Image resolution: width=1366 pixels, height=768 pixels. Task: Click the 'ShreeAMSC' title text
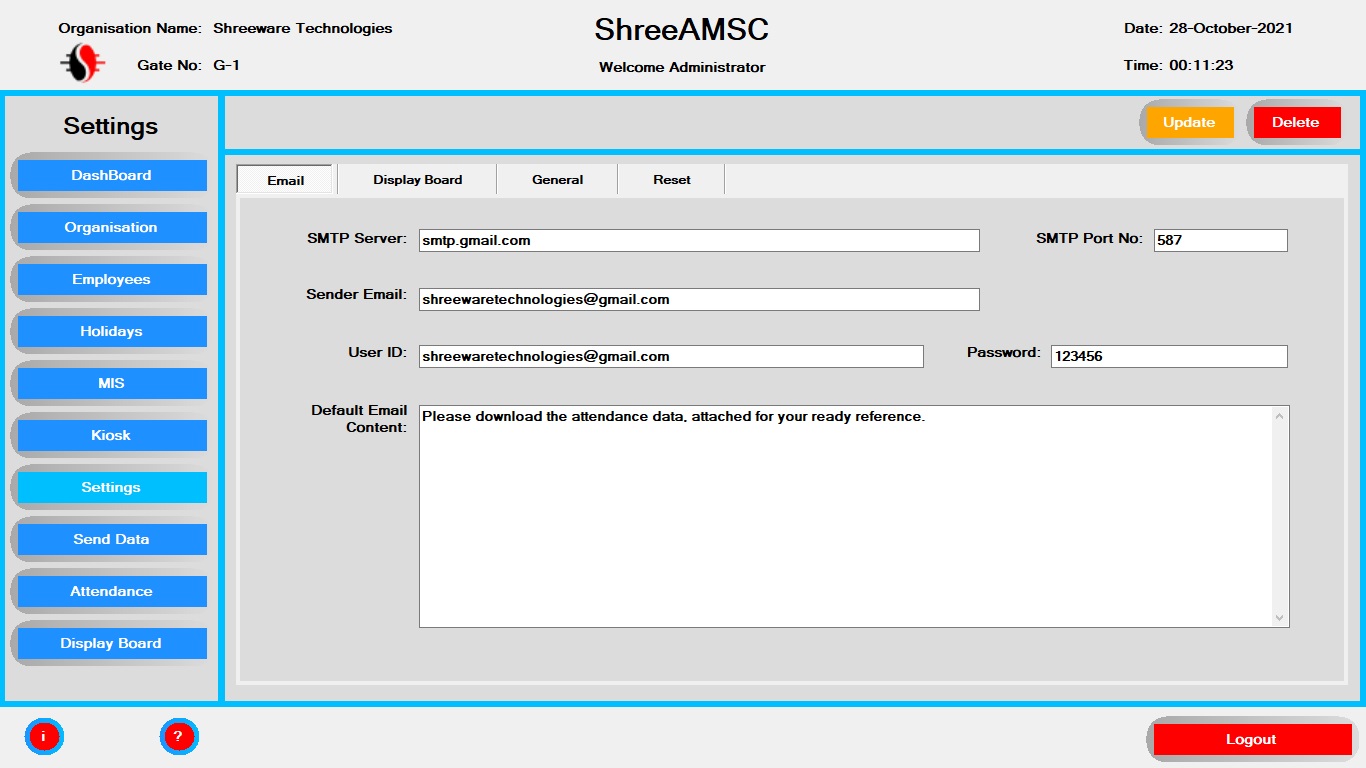click(682, 29)
